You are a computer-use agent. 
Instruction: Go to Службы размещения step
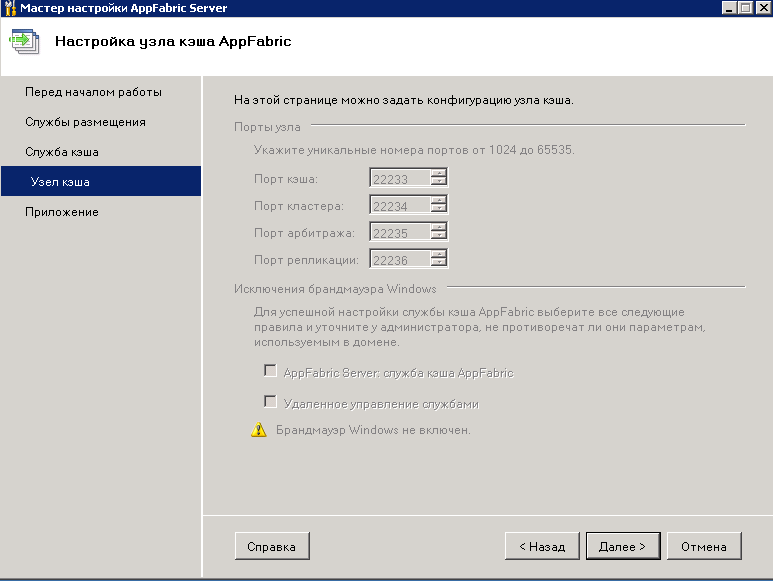[85, 122]
